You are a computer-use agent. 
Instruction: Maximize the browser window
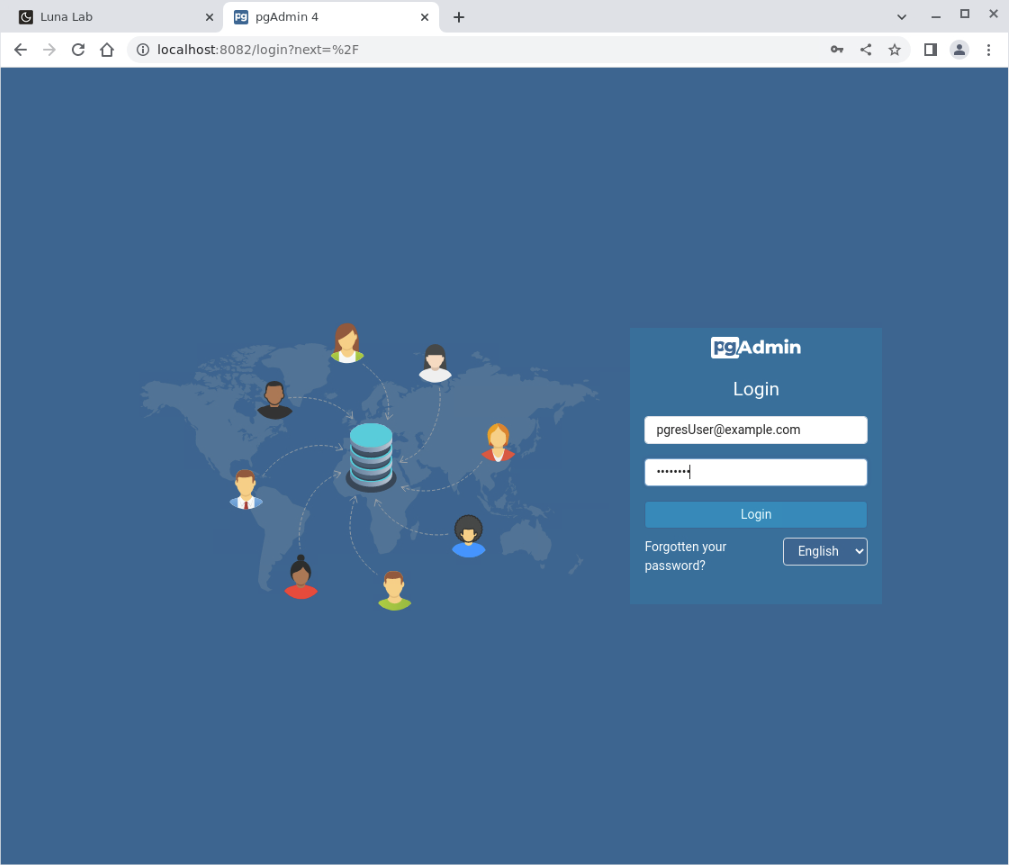coord(965,14)
